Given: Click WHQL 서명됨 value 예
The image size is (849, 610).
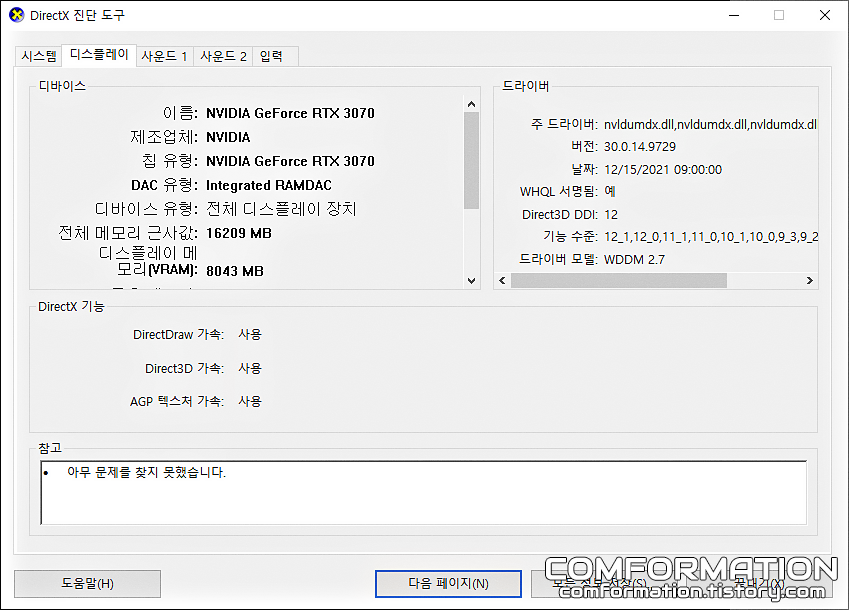Looking at the screenshot, I should 610,191.
